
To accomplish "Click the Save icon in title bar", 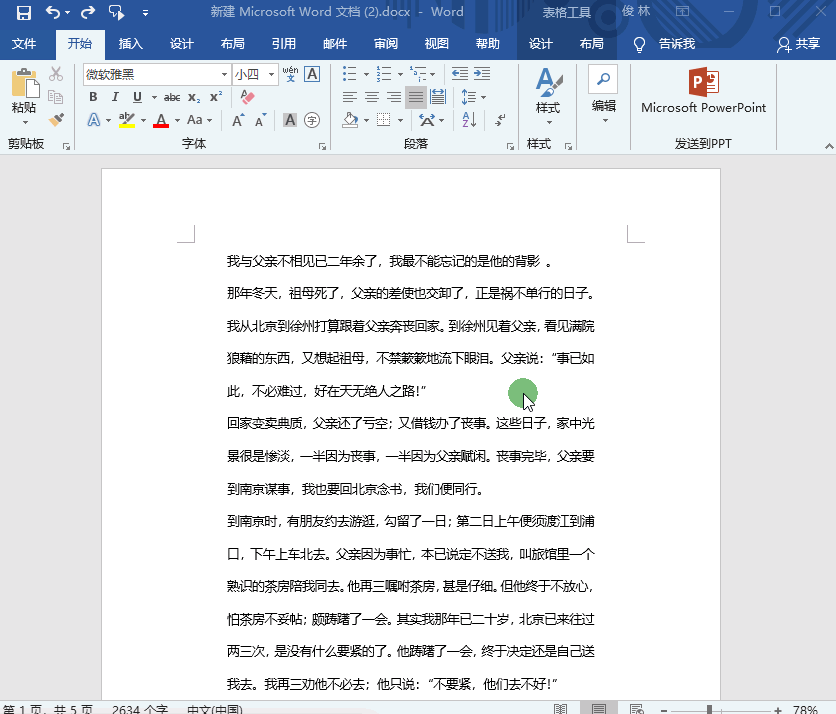I will tap(23, 13).
